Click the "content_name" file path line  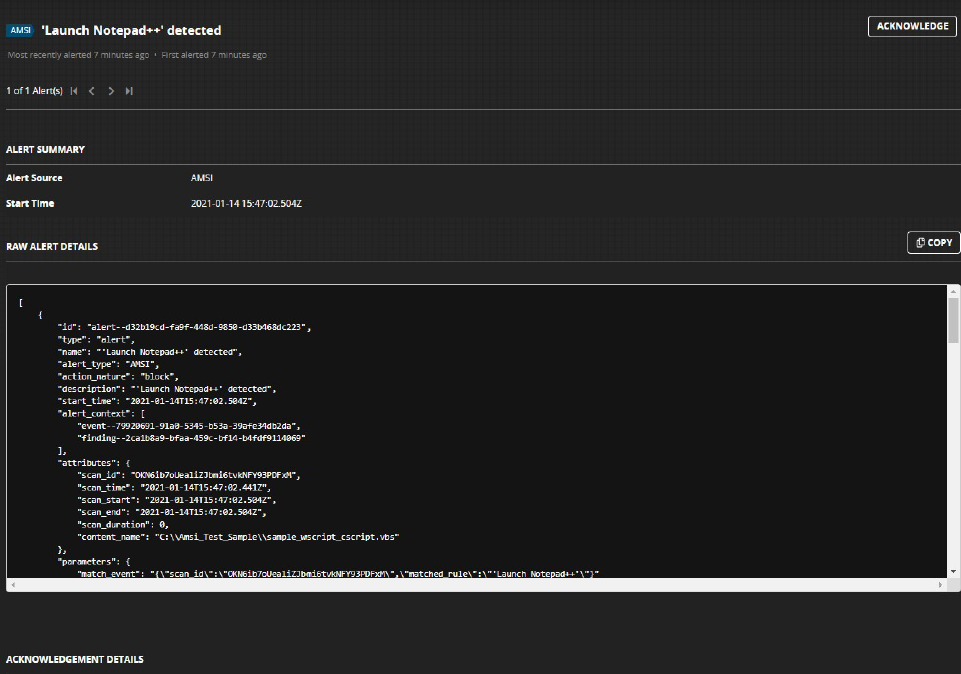coord(238,537)
